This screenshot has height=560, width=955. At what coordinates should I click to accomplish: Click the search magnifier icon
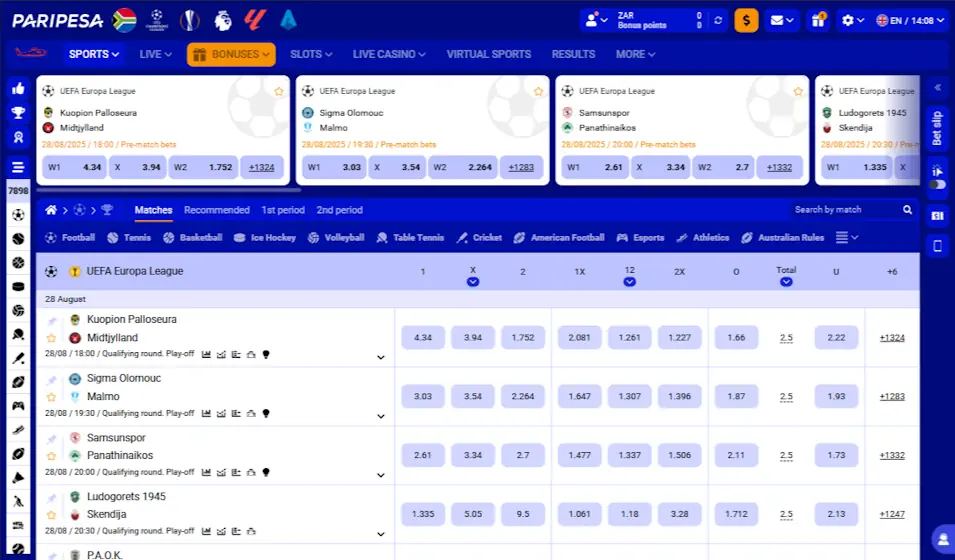[907, 210]
